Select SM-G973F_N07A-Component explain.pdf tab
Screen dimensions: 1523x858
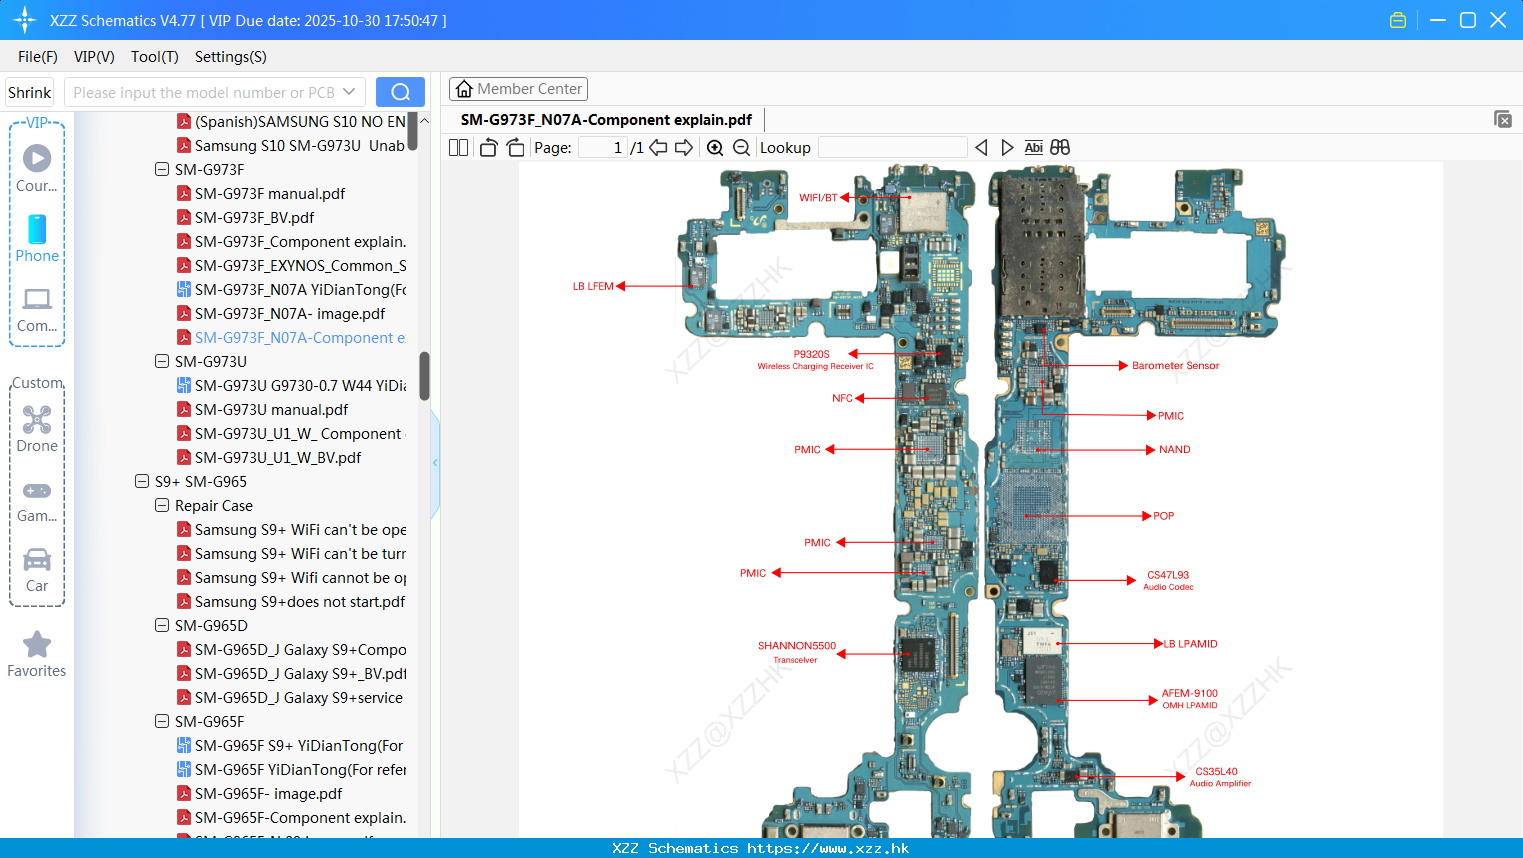pos(606,119)
